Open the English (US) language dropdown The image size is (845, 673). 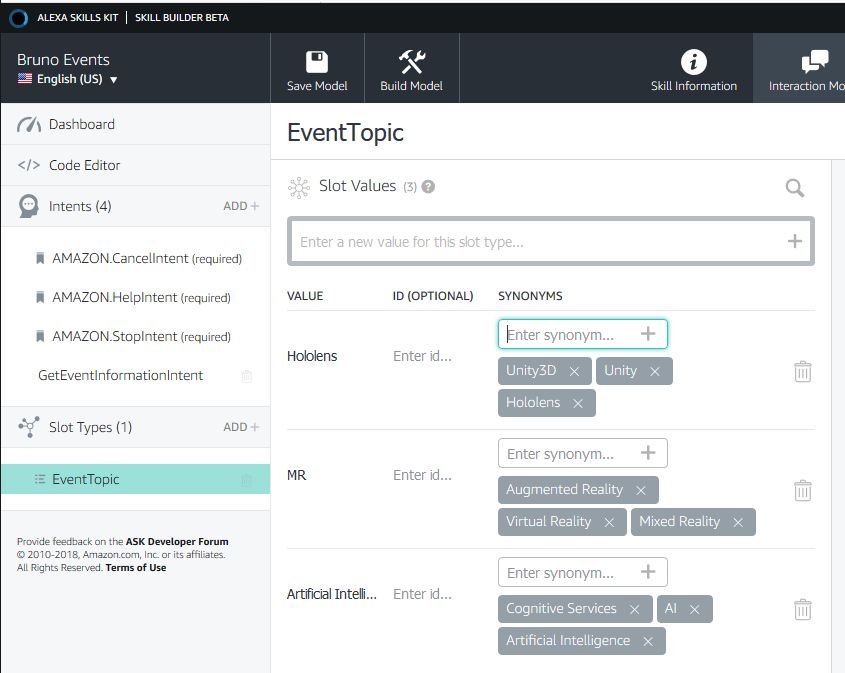tap(68, 80)
